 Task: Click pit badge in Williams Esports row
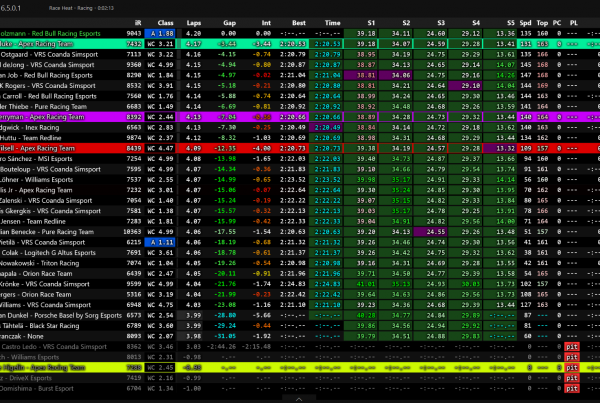[572, 357]
